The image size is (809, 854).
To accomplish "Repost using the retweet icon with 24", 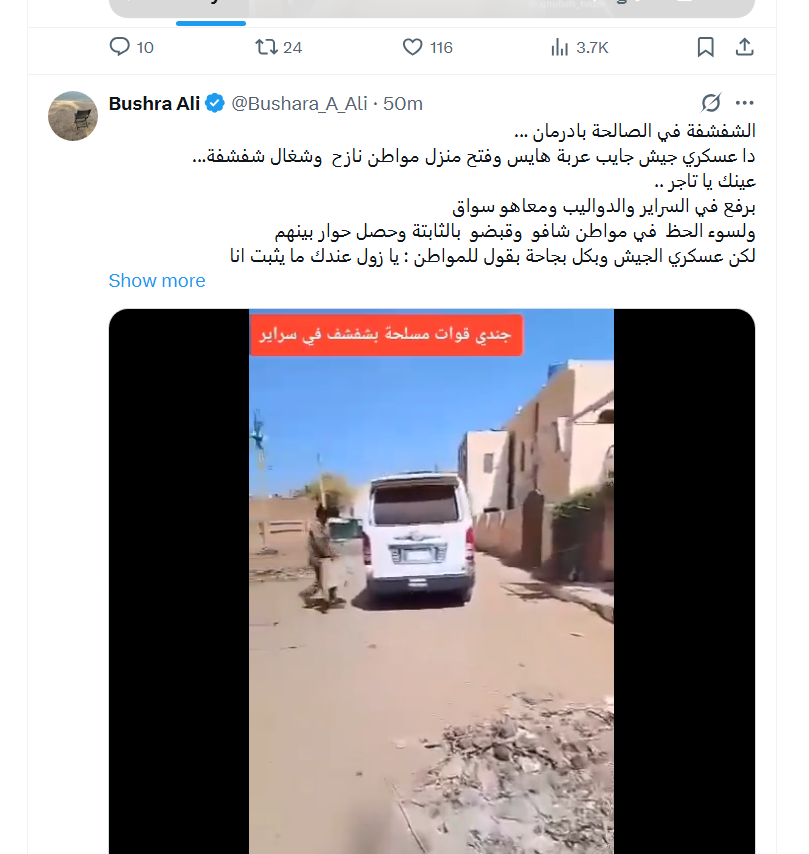I will [x=266, y=47].
